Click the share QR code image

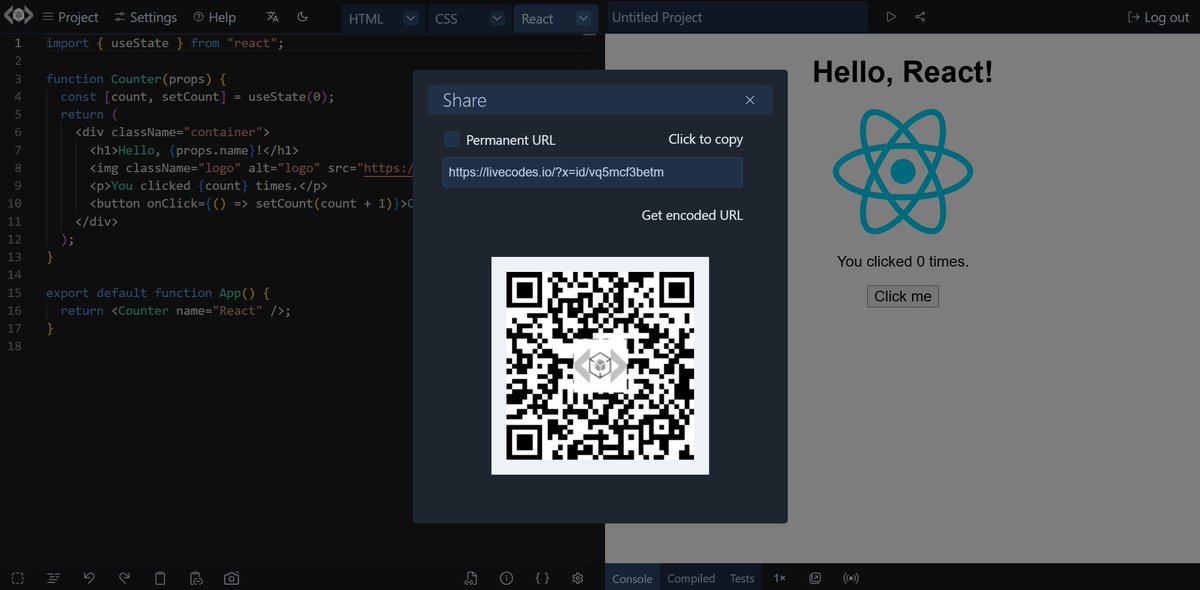point(600,366)
